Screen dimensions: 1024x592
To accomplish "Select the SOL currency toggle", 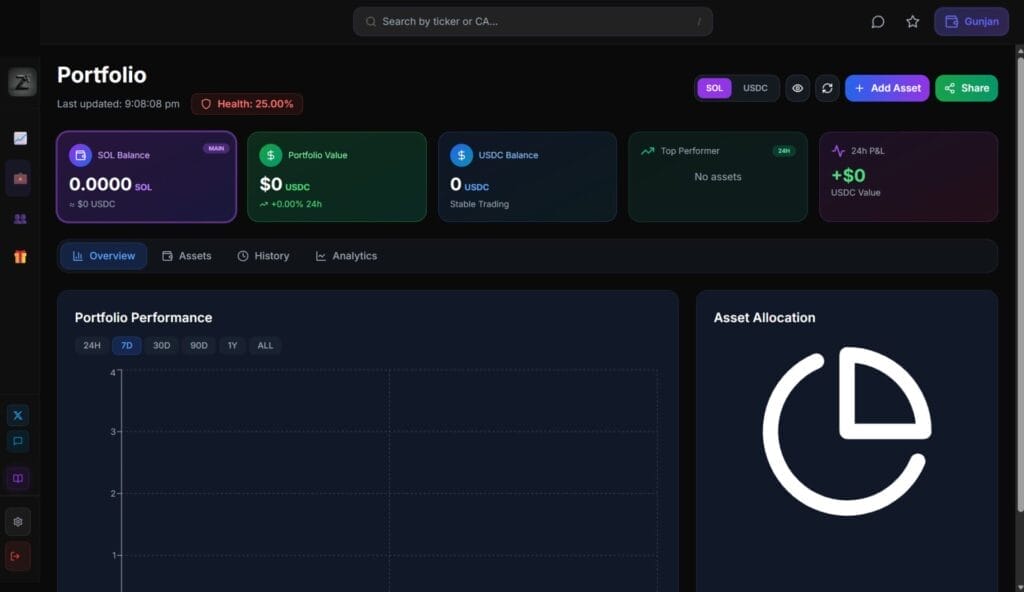I will tap(714, 88).
